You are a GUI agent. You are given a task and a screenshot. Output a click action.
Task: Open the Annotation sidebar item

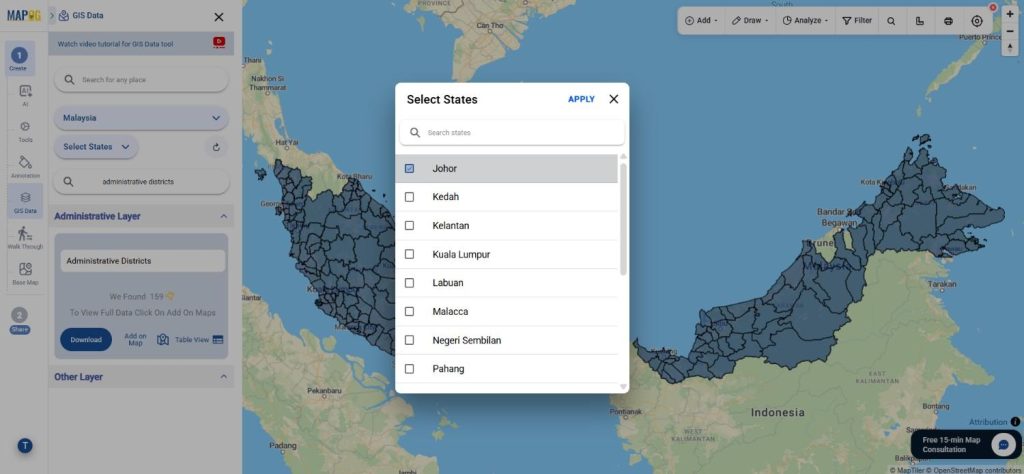25,166
